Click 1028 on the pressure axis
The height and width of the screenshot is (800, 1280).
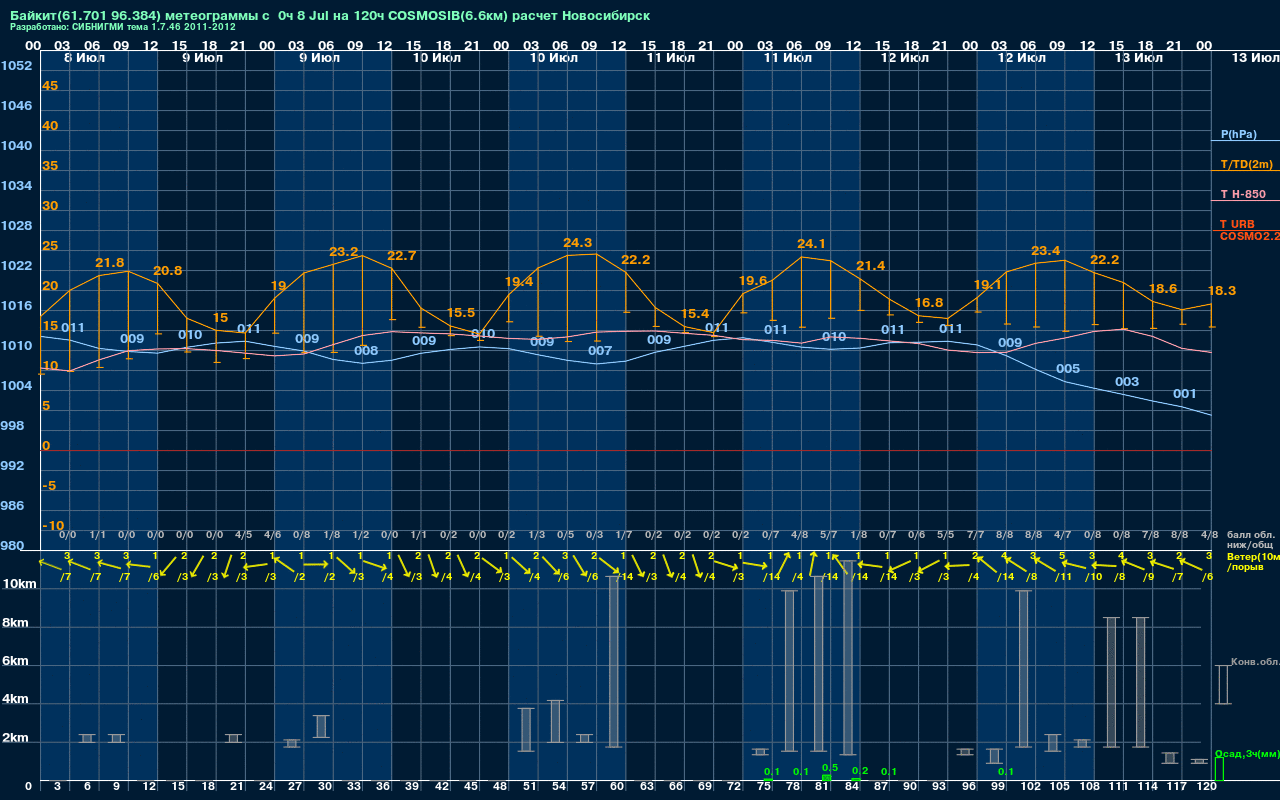pyautogui.click(x=16, y=226)
